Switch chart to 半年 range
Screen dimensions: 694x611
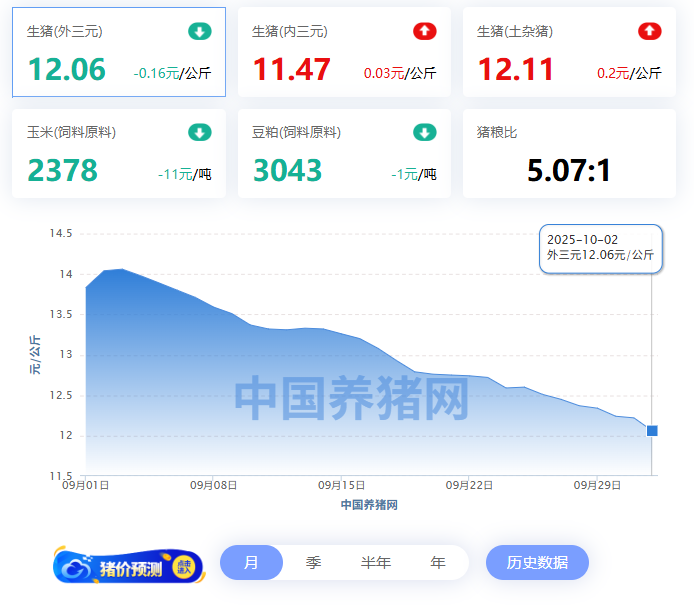pyautogui.click(x=376, y=563)
